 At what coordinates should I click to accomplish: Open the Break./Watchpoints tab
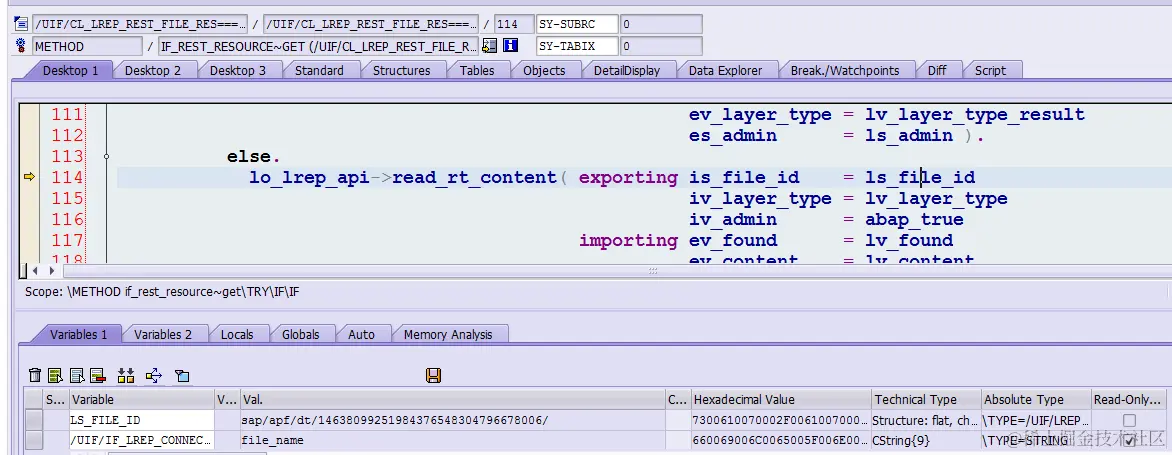pyautogui.click(x=845, y=70)
